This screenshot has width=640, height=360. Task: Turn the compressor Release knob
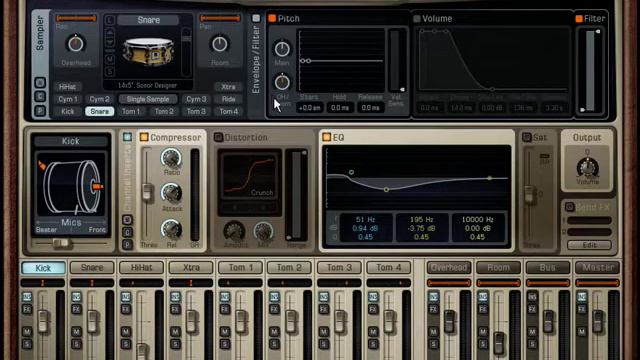click(x=171, y=229)
